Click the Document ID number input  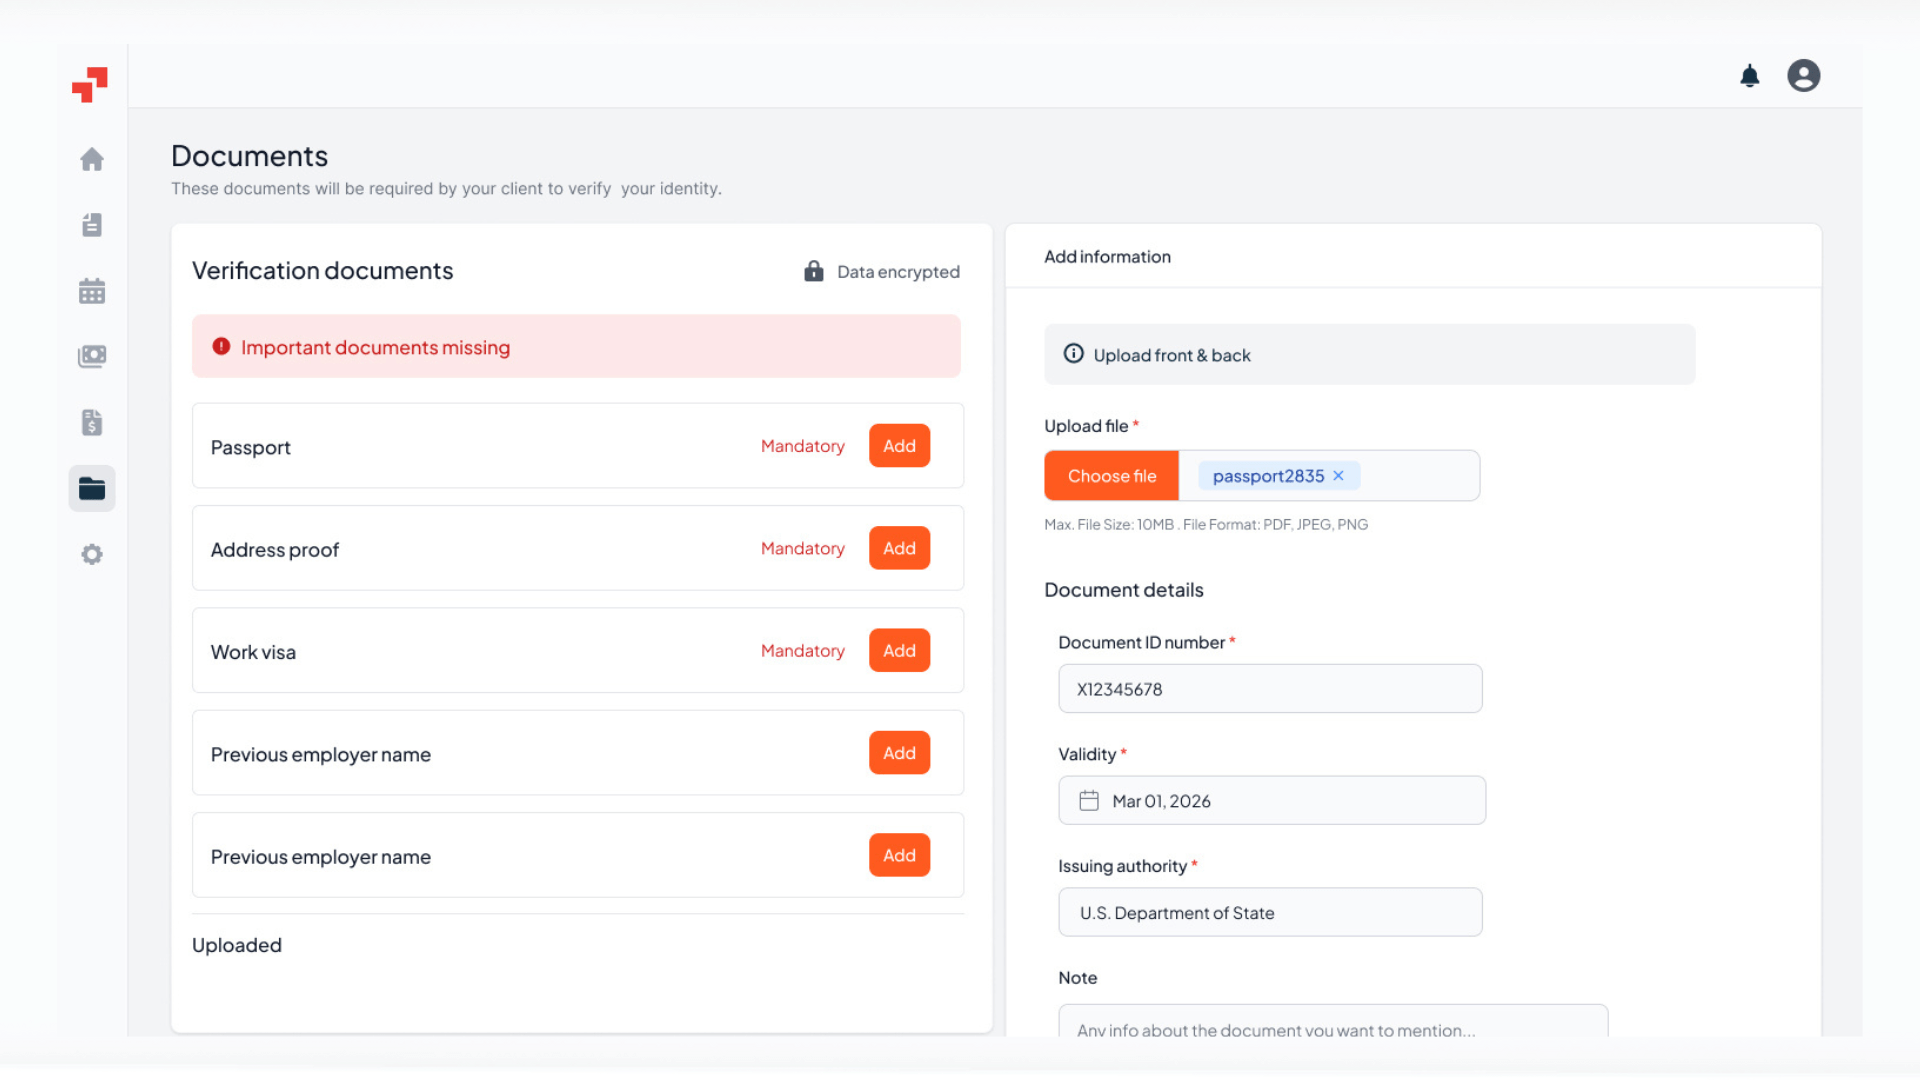click(x=1269, y=688)
